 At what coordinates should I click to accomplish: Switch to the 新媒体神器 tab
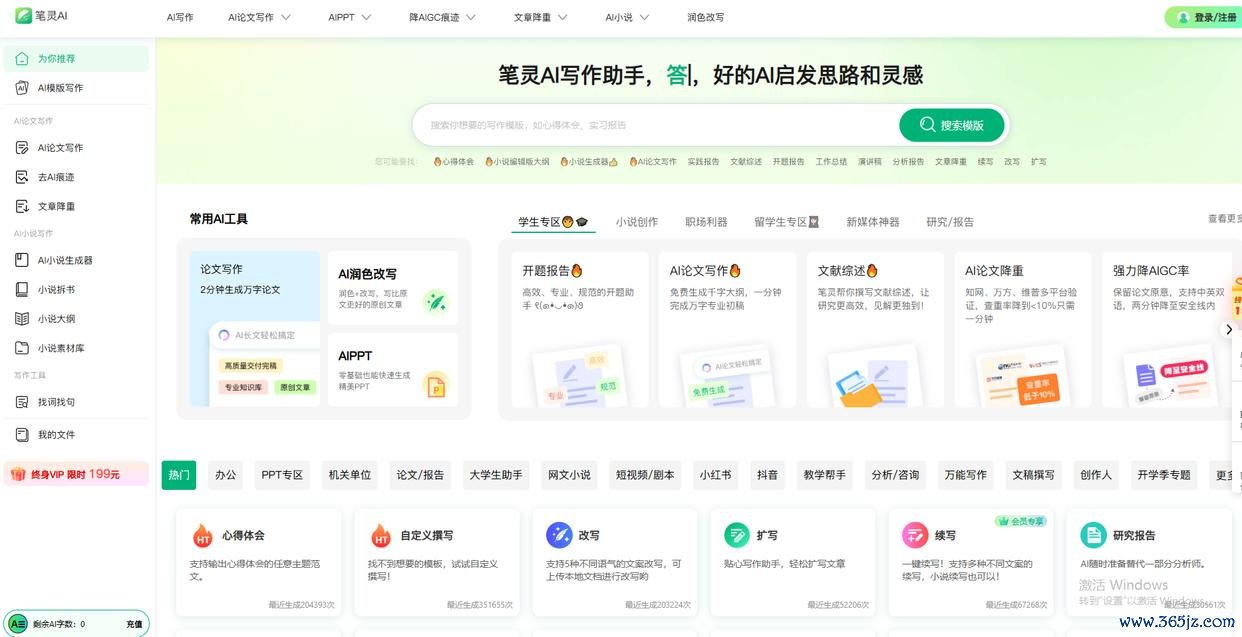[x=873, y=222]
